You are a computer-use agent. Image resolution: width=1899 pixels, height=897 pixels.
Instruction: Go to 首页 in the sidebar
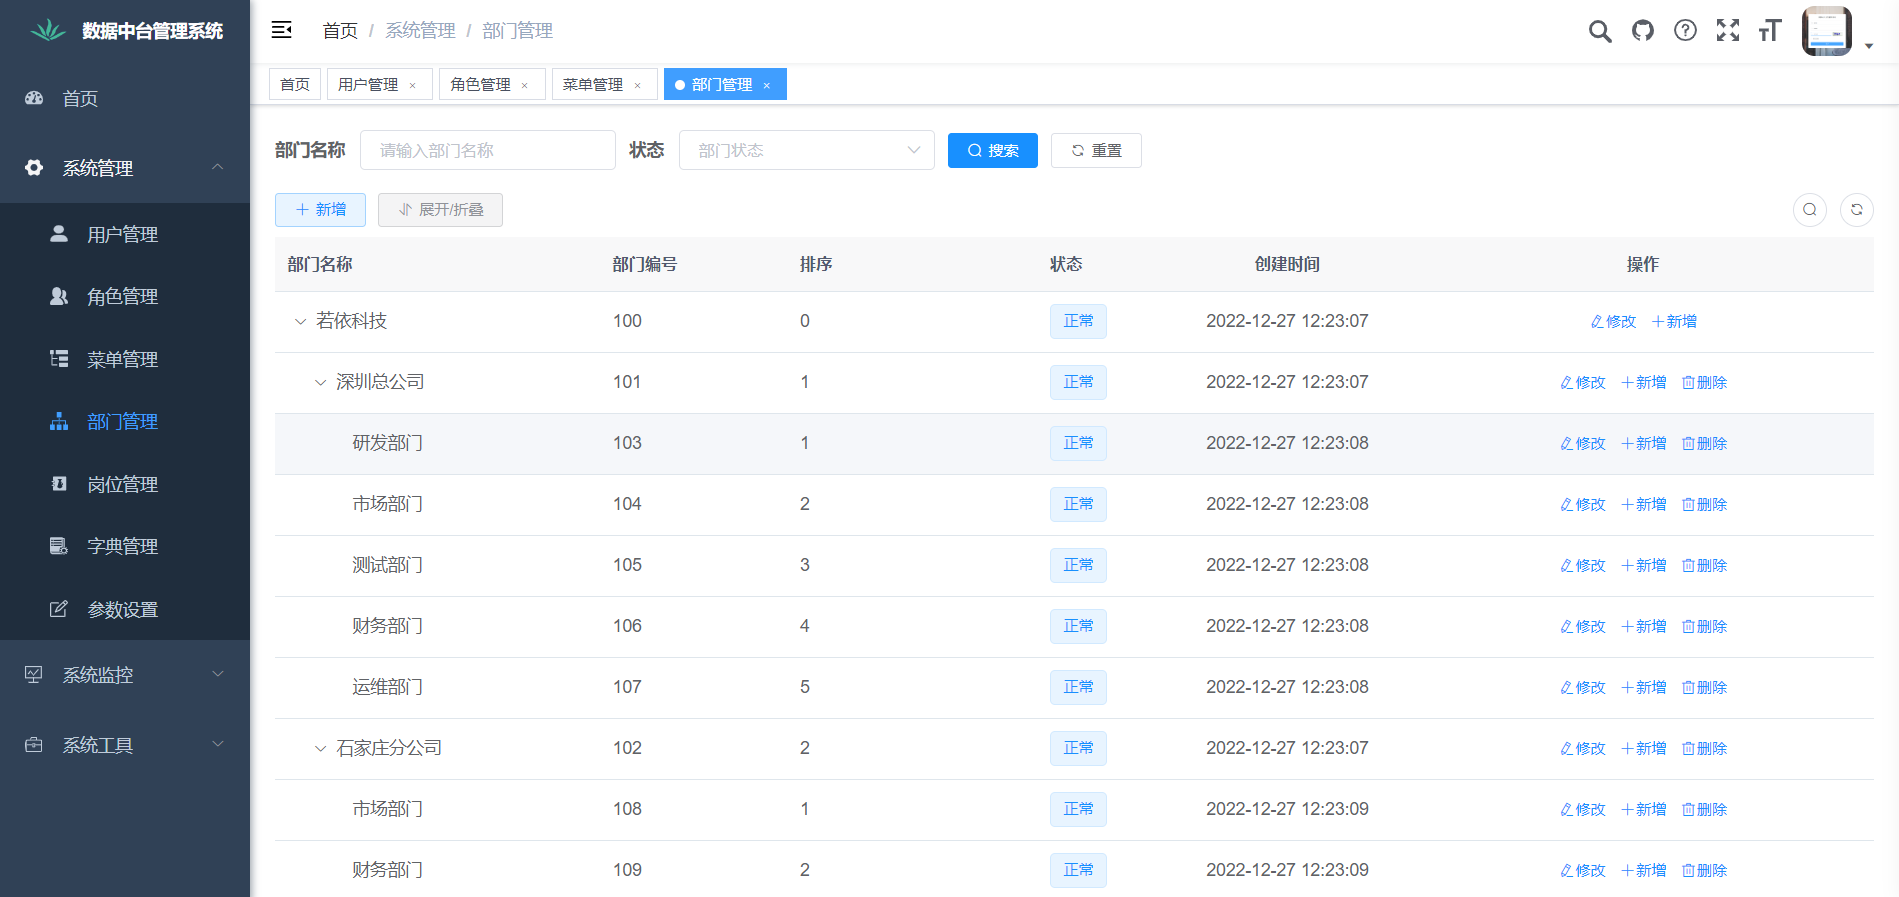[x=125, y=98]
